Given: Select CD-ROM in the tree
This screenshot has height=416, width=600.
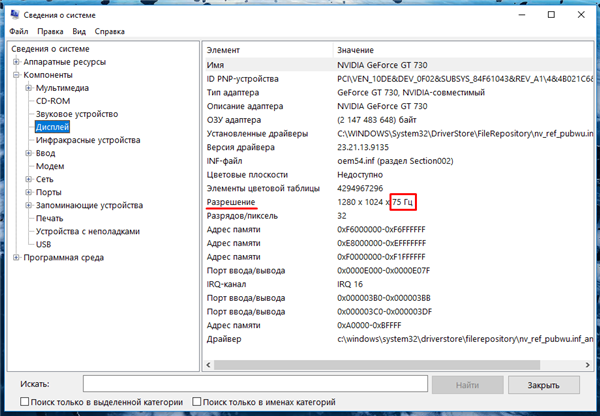Looking at the screenshot, I should pos(53,101).
